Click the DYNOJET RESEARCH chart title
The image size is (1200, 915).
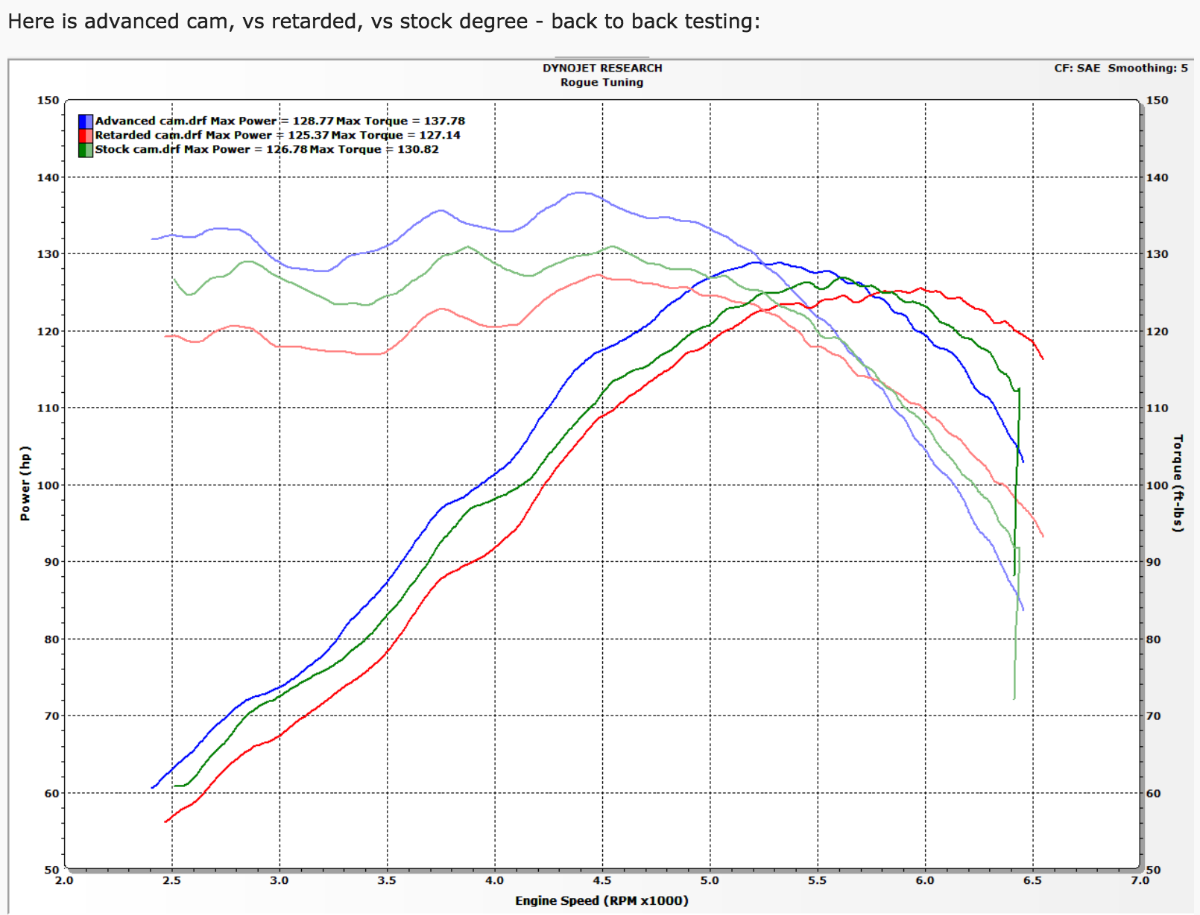click(601, 68)
